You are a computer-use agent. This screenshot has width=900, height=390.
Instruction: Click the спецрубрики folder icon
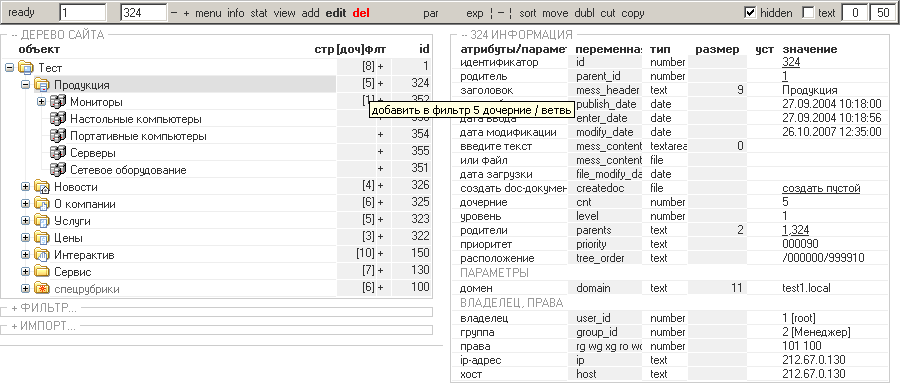tap(42, 289)
